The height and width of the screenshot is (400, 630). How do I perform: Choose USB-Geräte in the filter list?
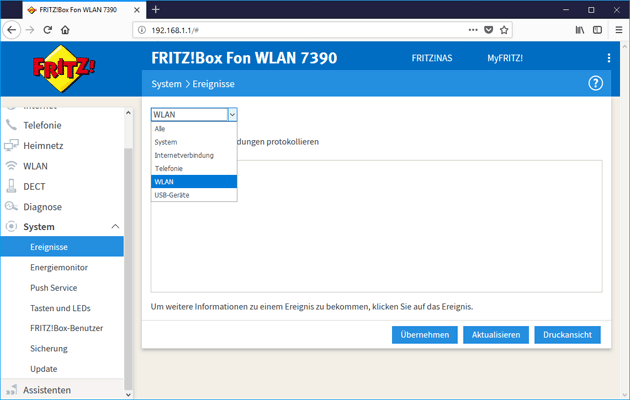tap(194, 195)
